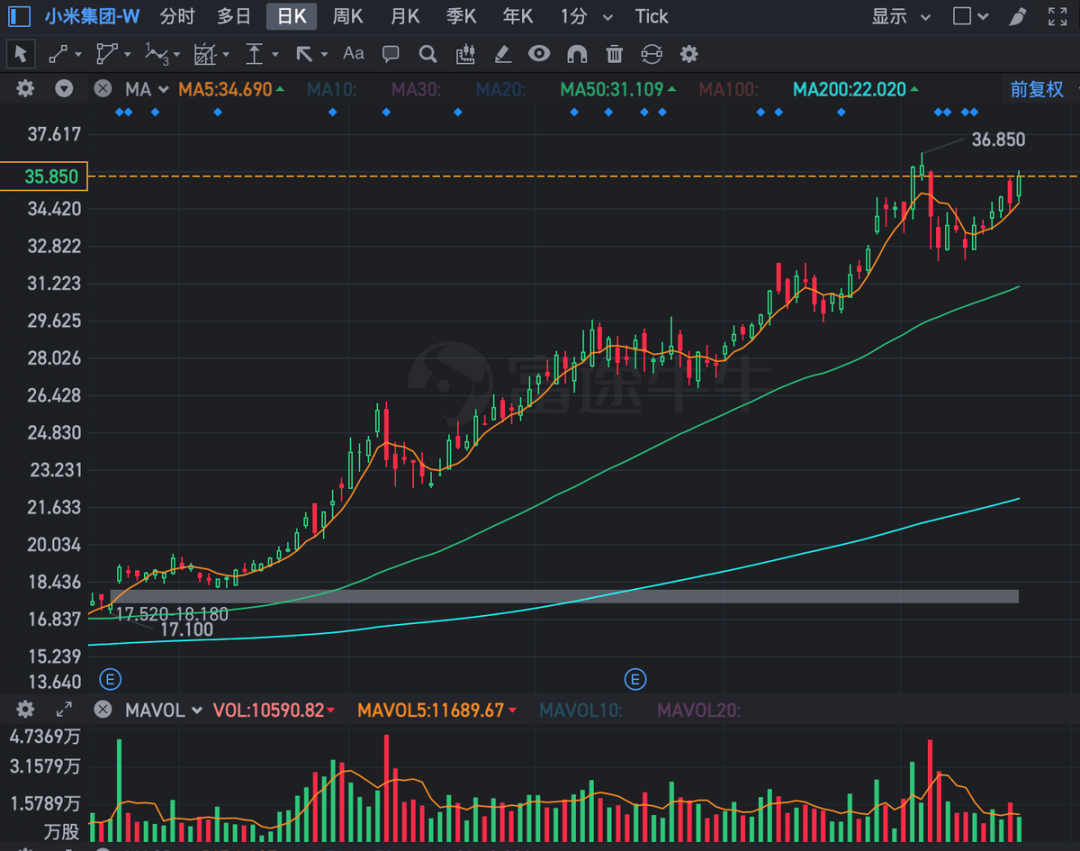
Task: Toggle MA10 moving average line
Action: coord(331,90)
